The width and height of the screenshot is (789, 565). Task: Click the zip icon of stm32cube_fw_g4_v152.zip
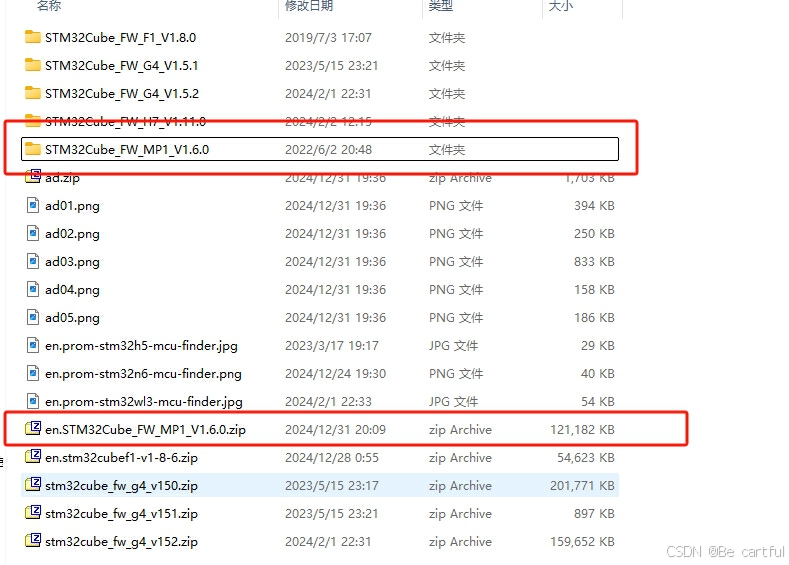[x=33, y=541]
